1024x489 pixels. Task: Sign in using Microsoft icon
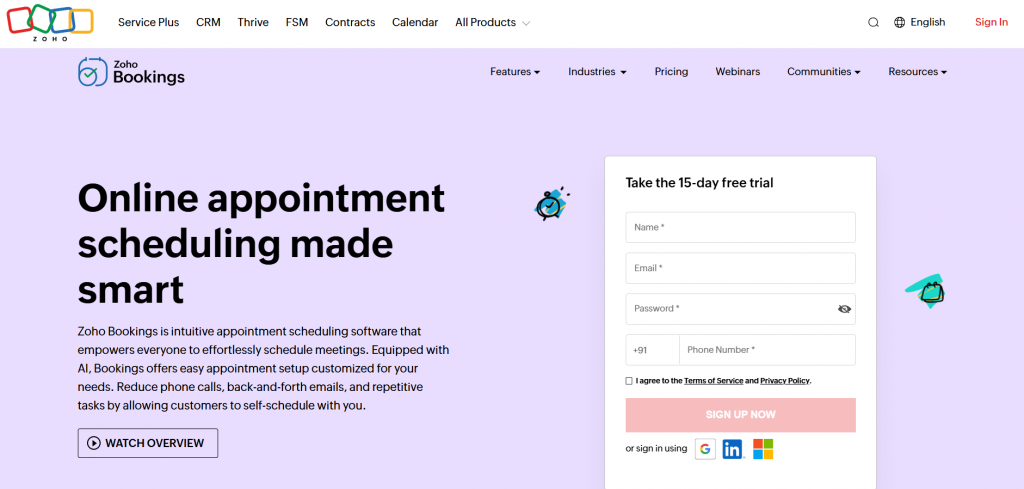tap(763, 449)
